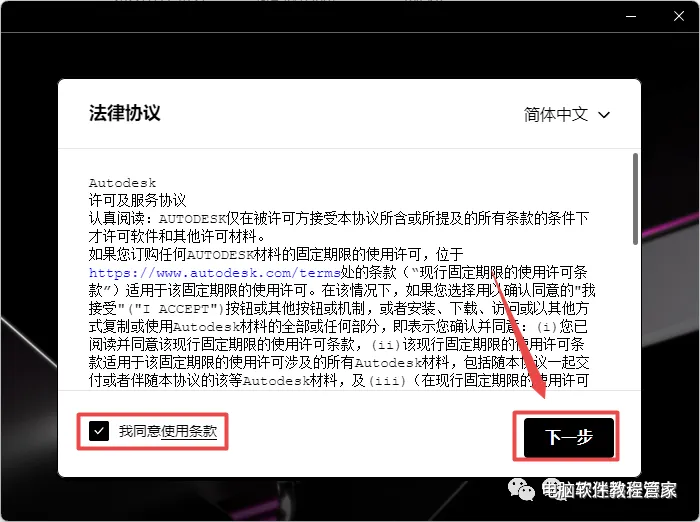Open the 使用条款 underlined link
This screenshot has height=522, width=700.
pyautogui.click(x=189, y=431)
